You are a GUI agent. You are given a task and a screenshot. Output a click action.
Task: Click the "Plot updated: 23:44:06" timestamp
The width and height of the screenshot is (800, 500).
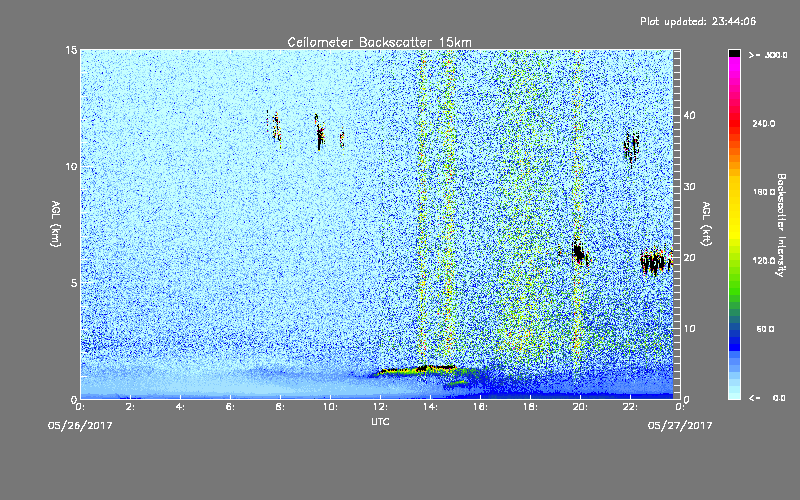click(698, 21)
